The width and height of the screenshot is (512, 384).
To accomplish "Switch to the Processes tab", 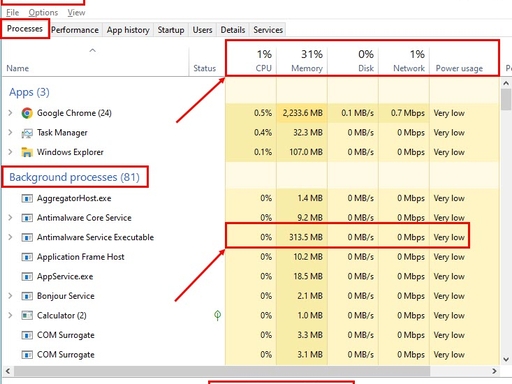I will (25, 29).
